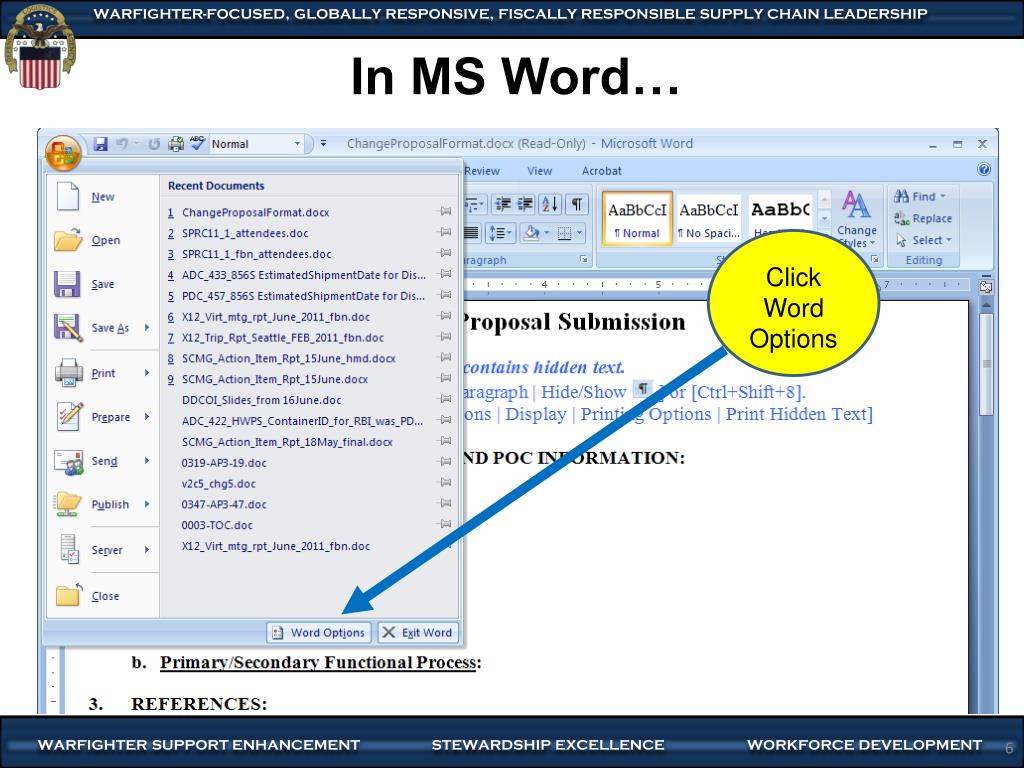Open recent file PDC_457_856S EstimatedShipmentDate
The width and height of the screenshot is (1024, 768).
[x=303, y=295]
